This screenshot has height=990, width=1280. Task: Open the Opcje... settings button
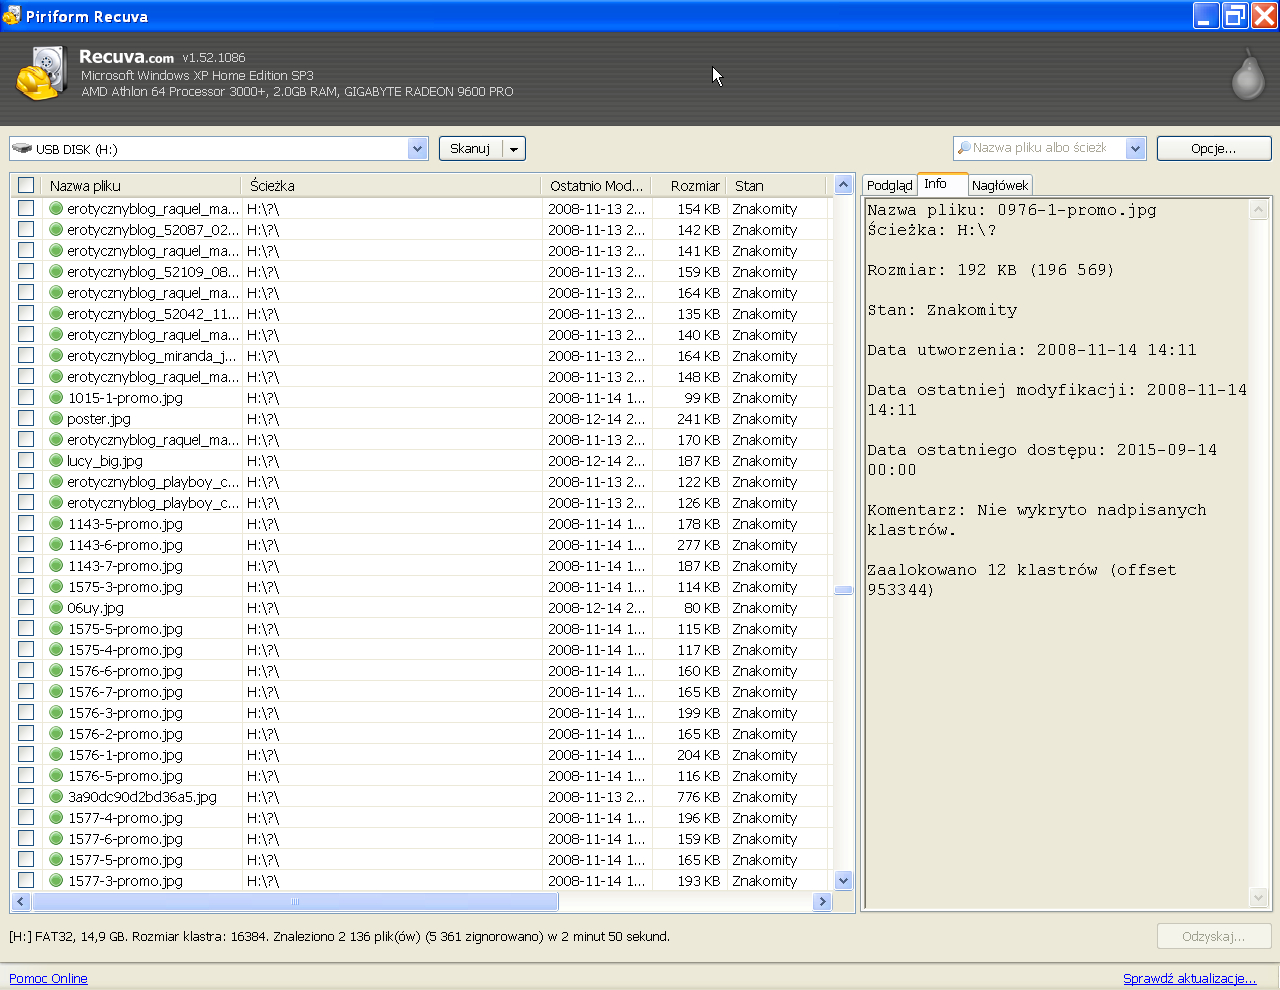(1214, 148)
